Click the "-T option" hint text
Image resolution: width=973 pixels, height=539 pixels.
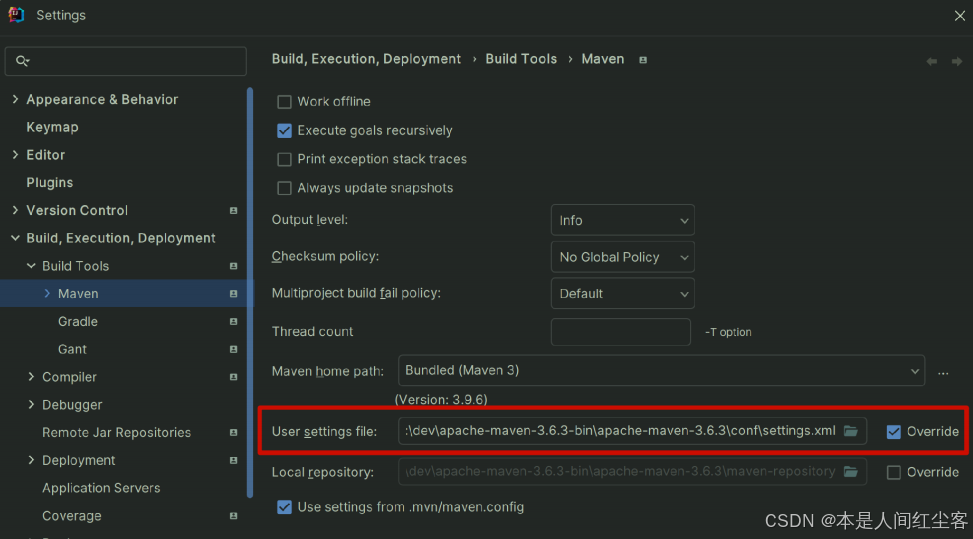(728, 332)
